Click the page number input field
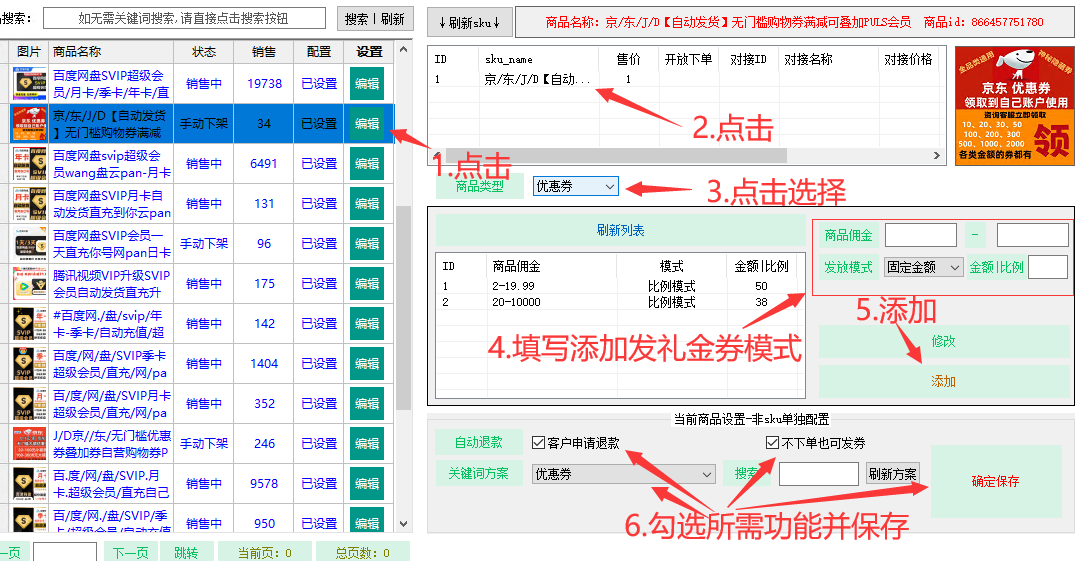The image size is (1078, 561). point(65,552)
